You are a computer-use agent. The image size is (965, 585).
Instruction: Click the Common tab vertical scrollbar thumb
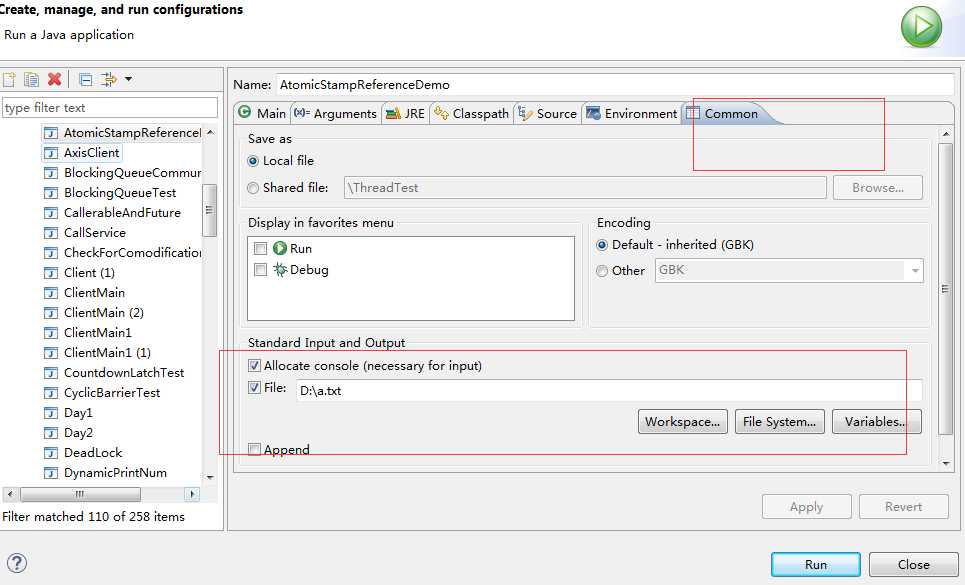945,289
